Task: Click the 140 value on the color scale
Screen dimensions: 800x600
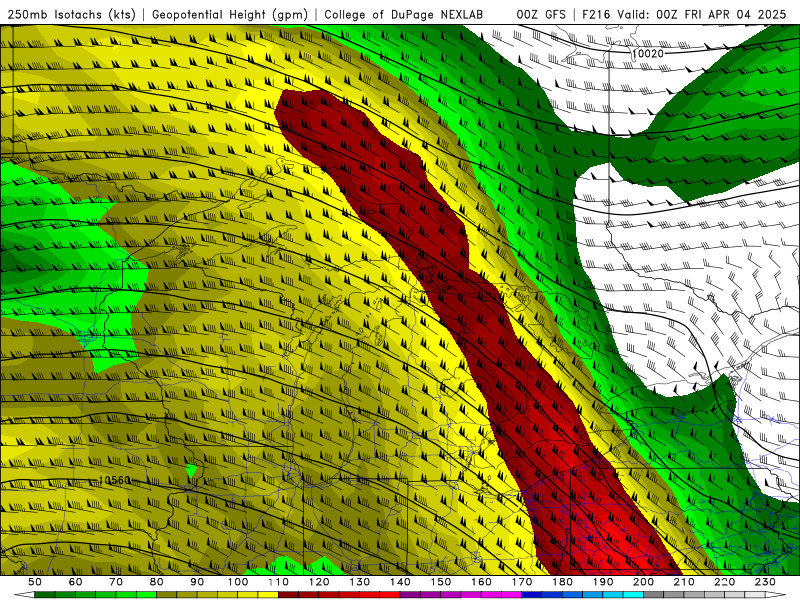Action: click(400, 582)
